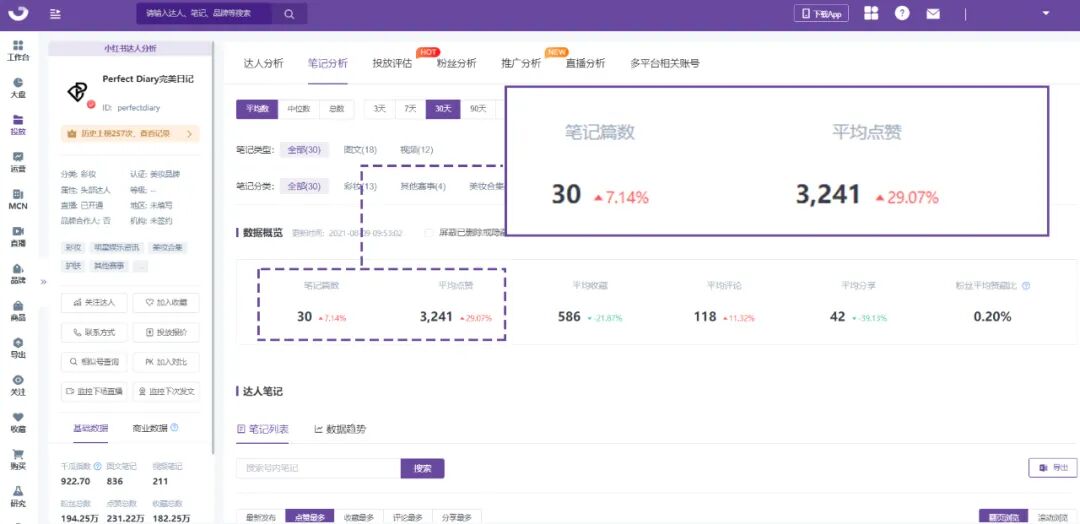Open the 笔记列表 tab
This screenshot has height=524, width=1080.
[x=262, y=429]
